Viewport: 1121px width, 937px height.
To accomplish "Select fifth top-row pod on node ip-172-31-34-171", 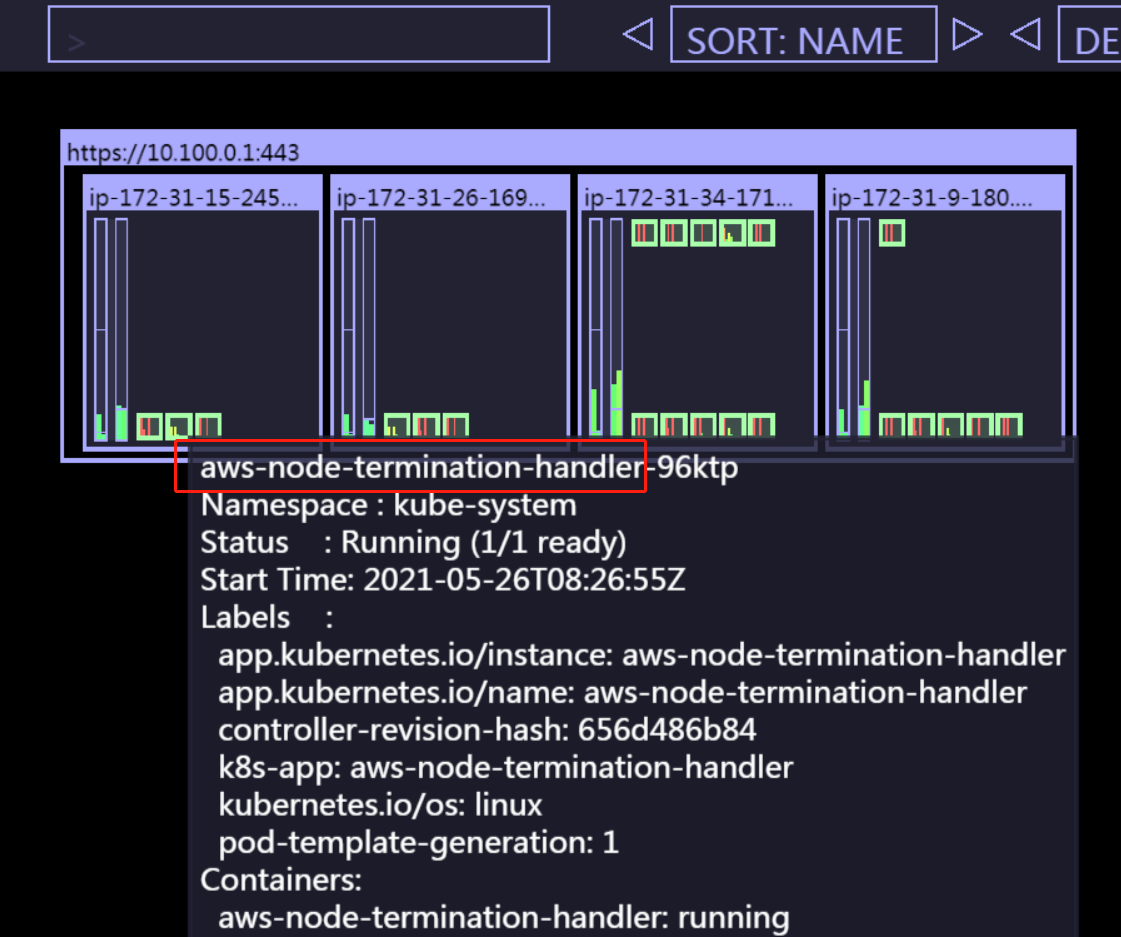I will tap(761, 233).
